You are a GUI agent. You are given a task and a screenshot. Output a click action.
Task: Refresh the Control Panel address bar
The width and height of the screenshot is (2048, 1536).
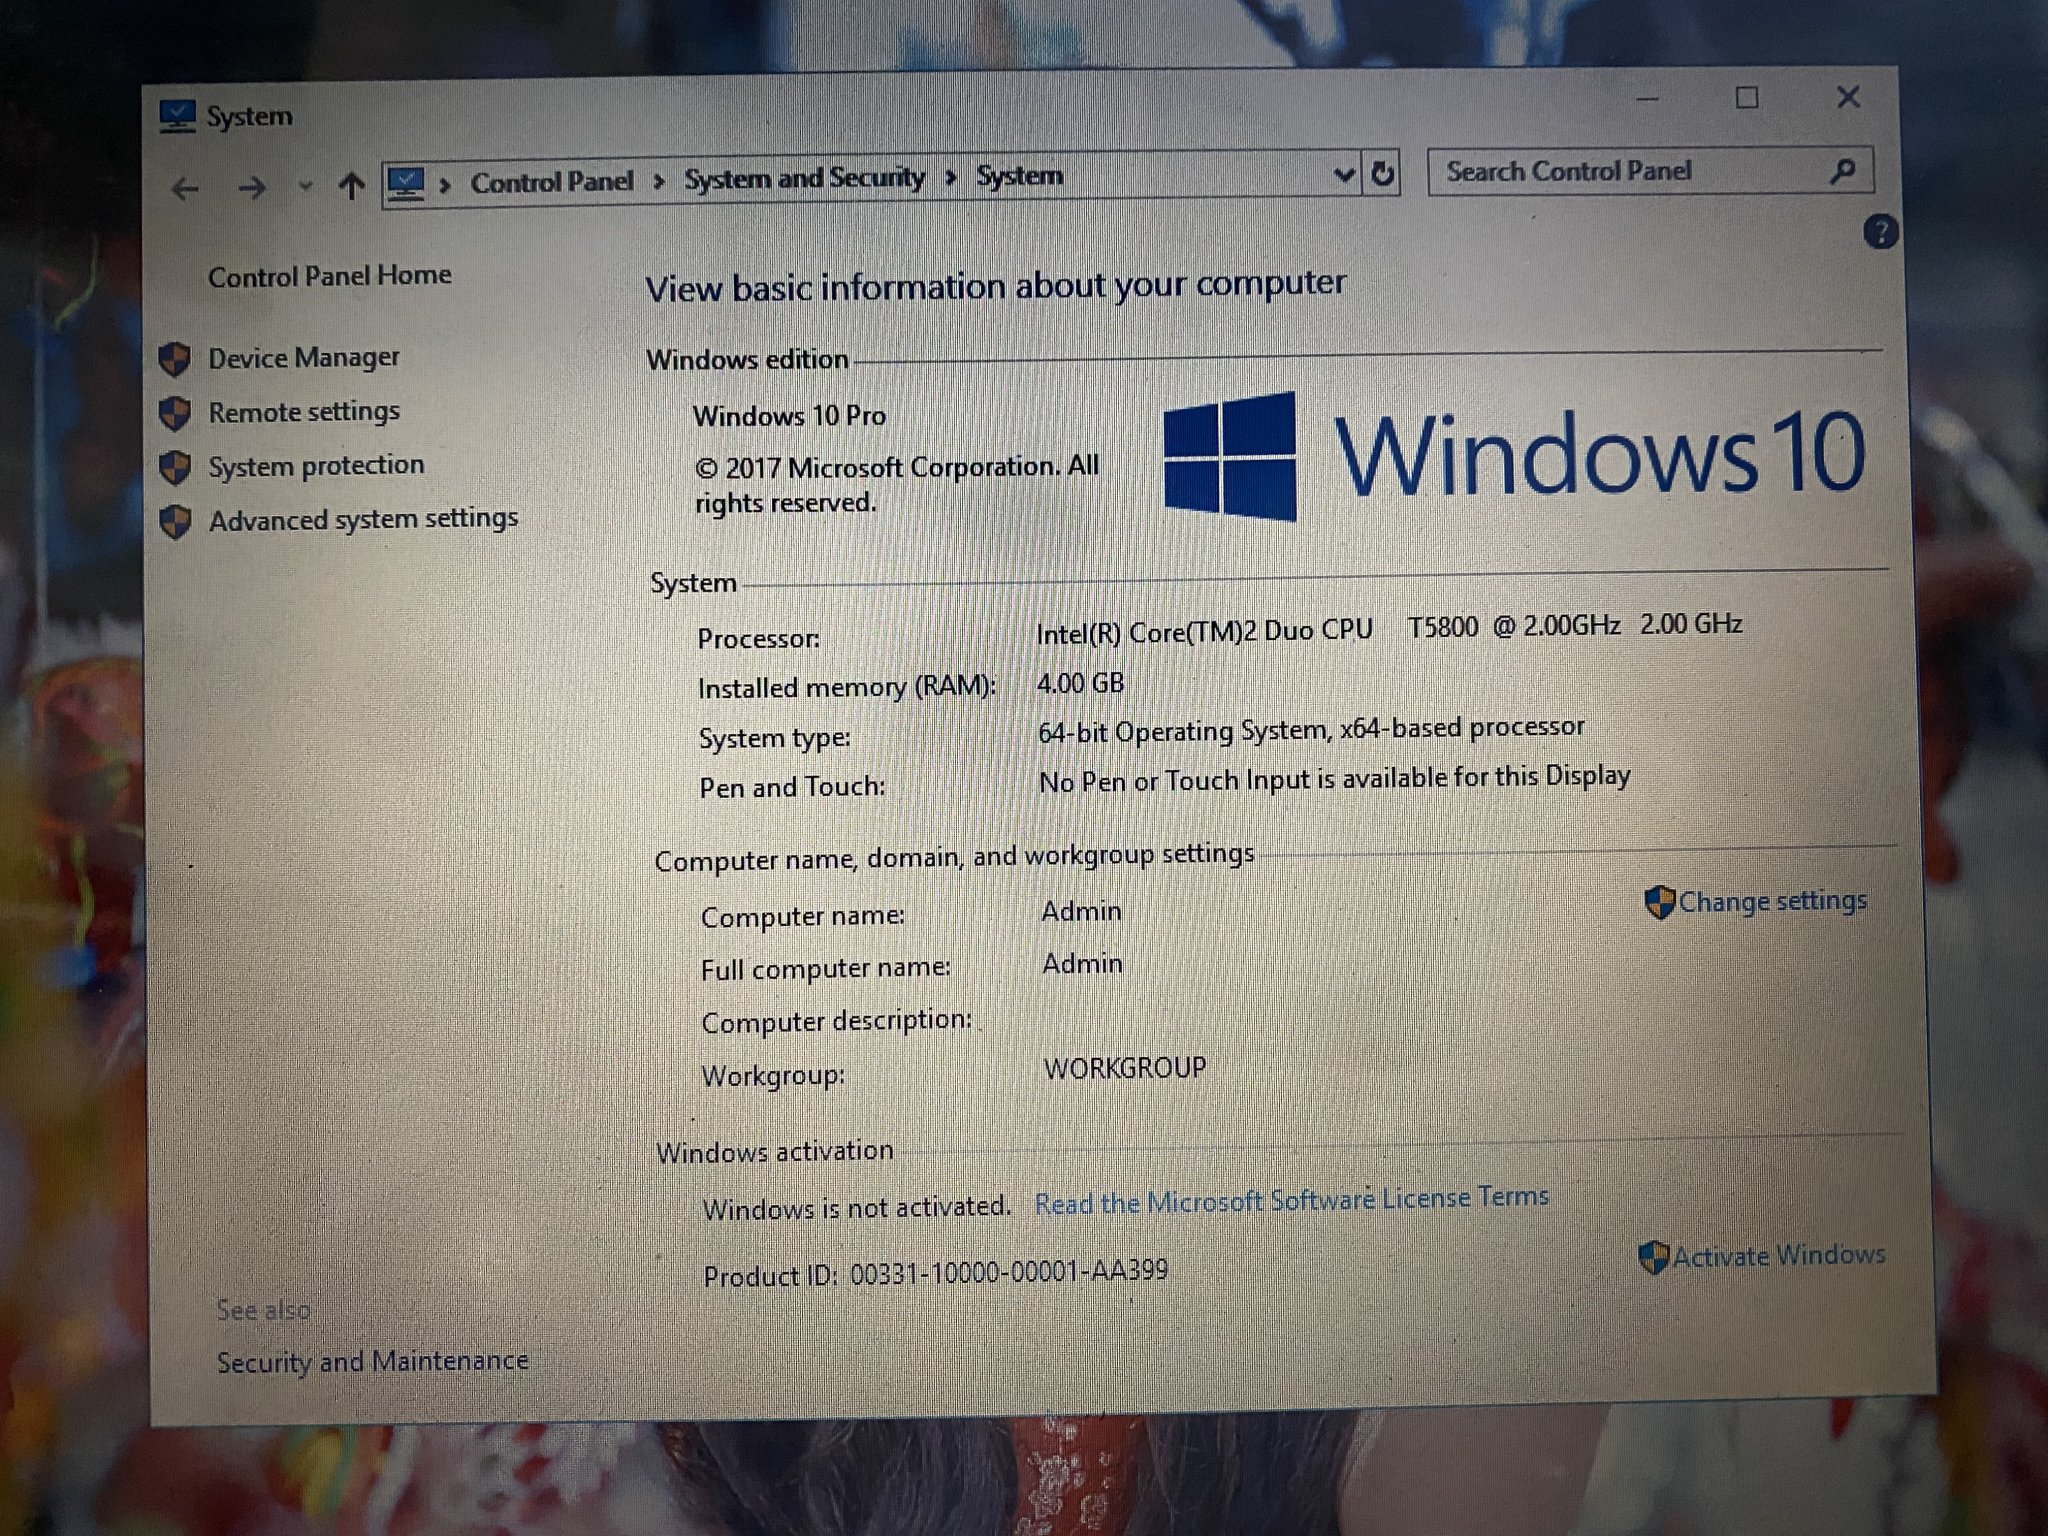tap(1382, 174)
